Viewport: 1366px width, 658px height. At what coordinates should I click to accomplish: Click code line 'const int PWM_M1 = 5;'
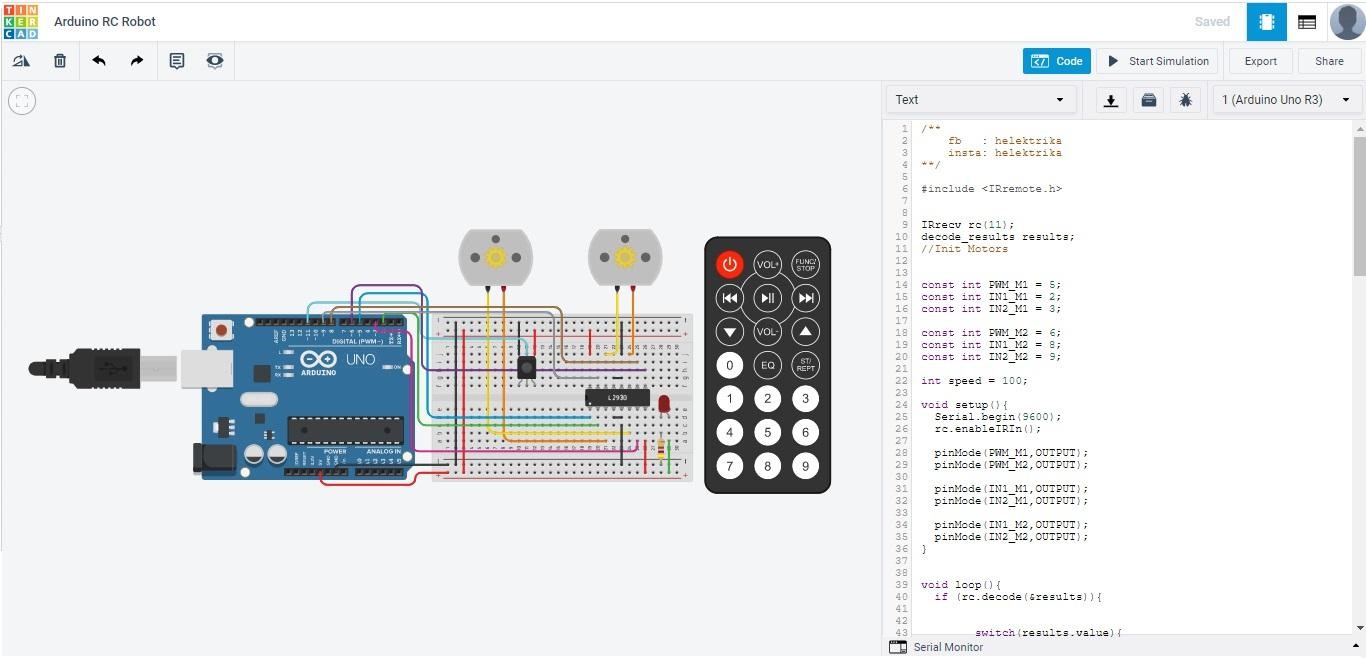pos(991,285)
